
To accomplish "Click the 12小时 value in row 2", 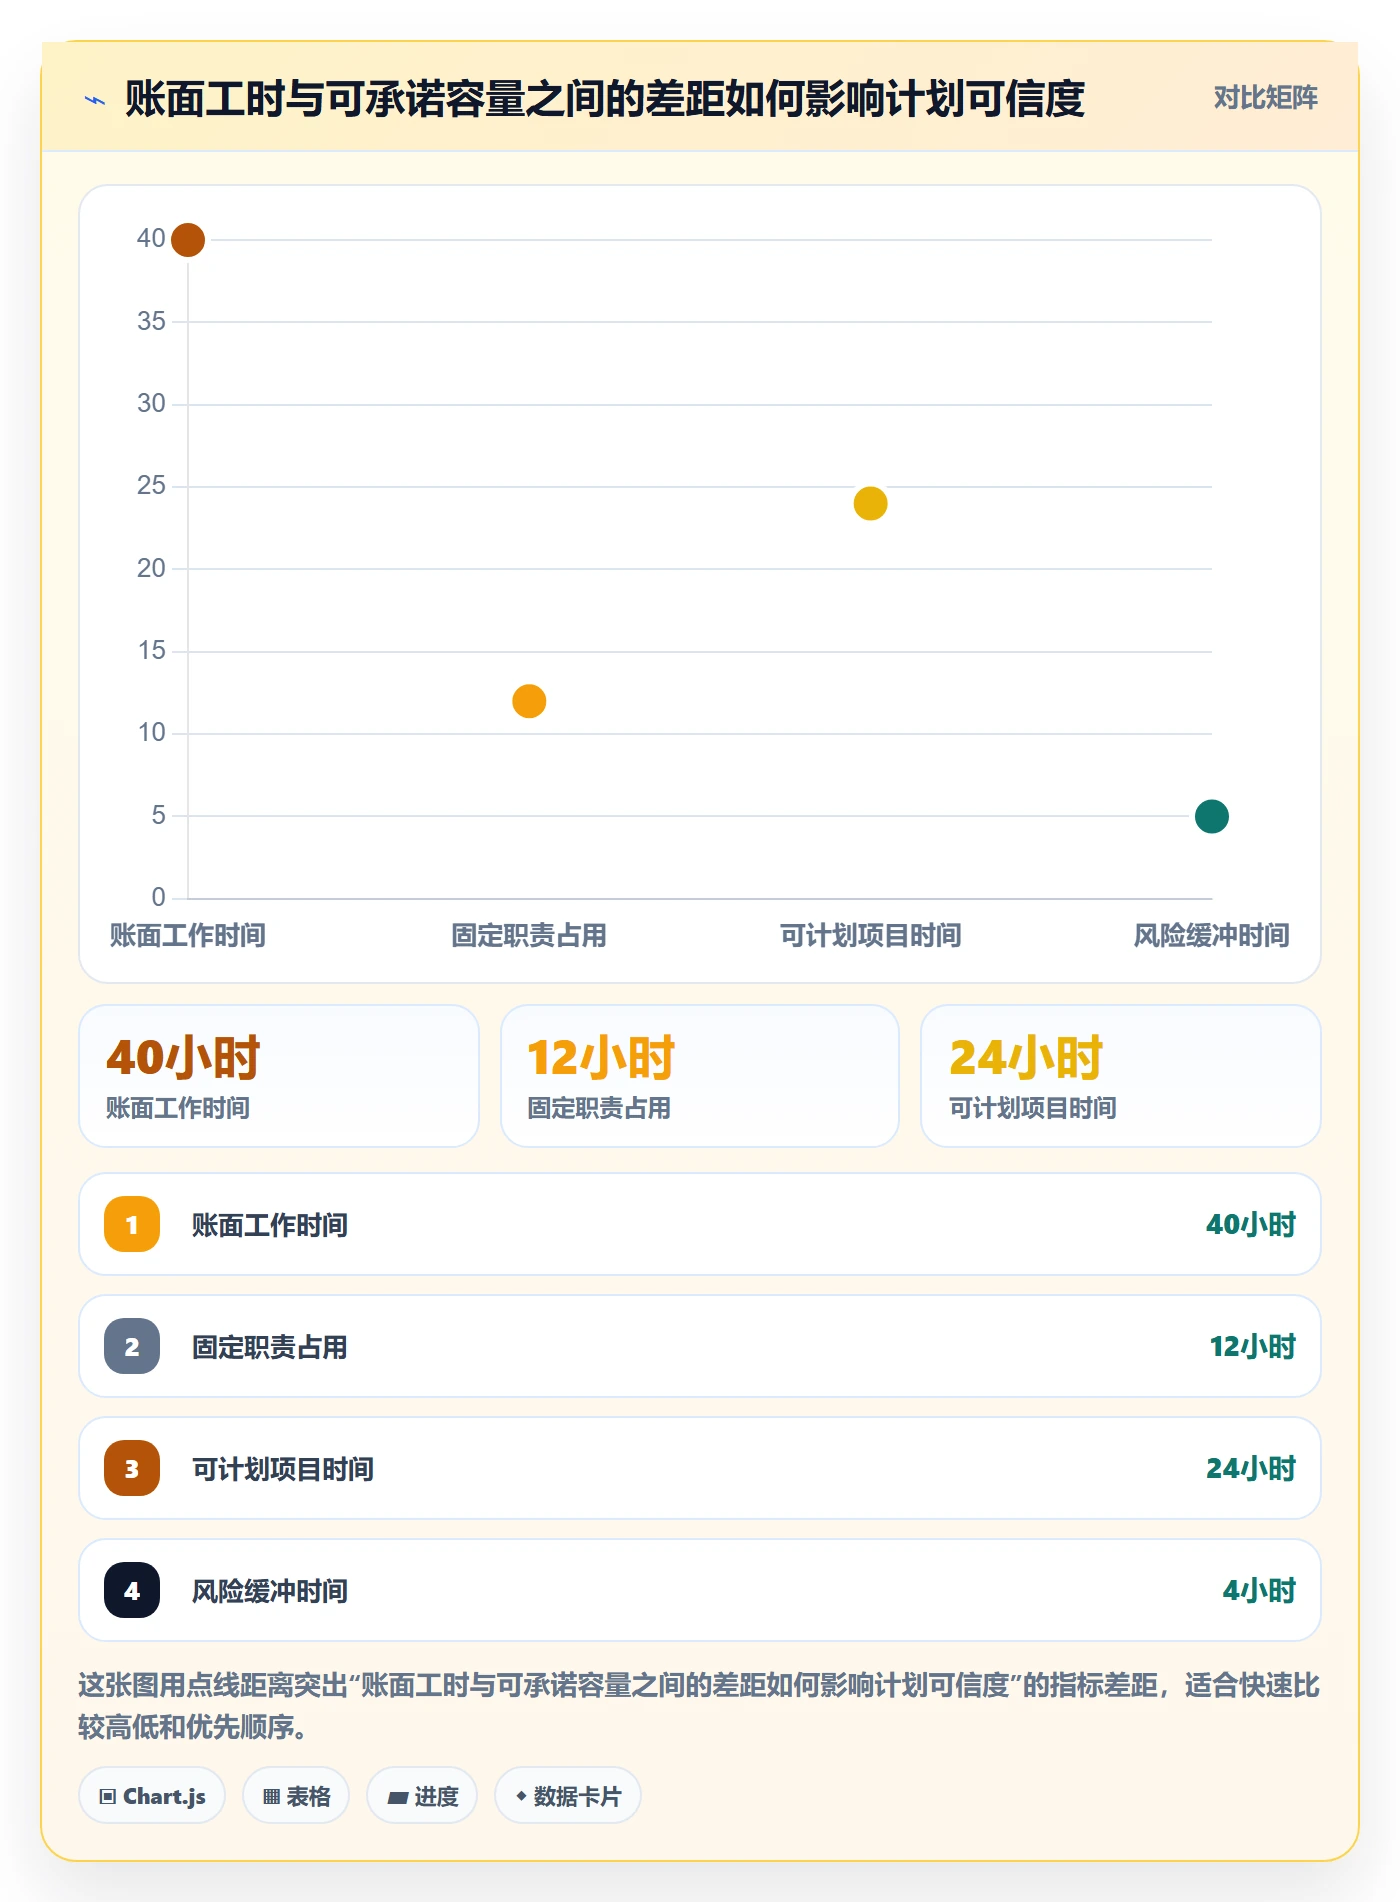I will point(1253,1347).
